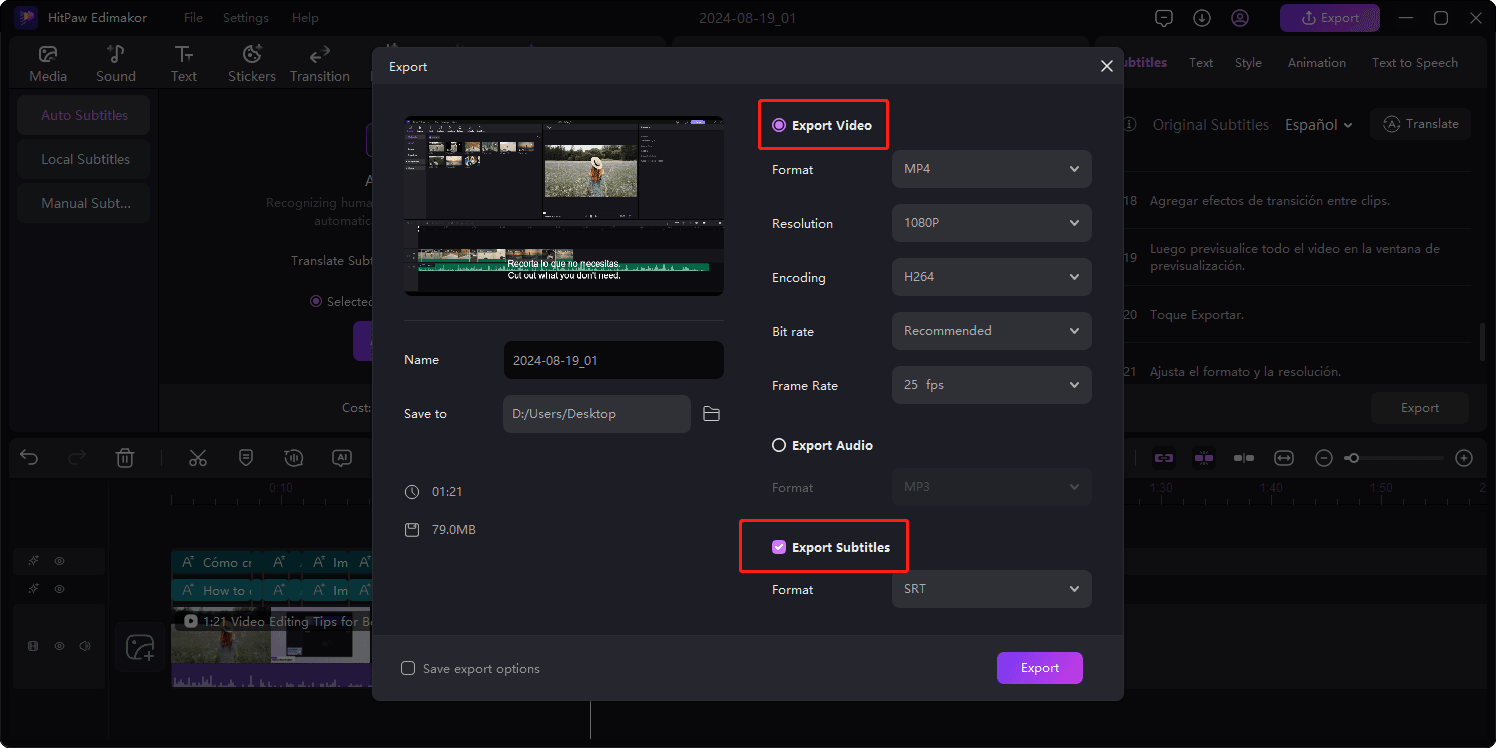
Task: Click the scissors split tool on the timeline toolbar
Action: [197, 457]
